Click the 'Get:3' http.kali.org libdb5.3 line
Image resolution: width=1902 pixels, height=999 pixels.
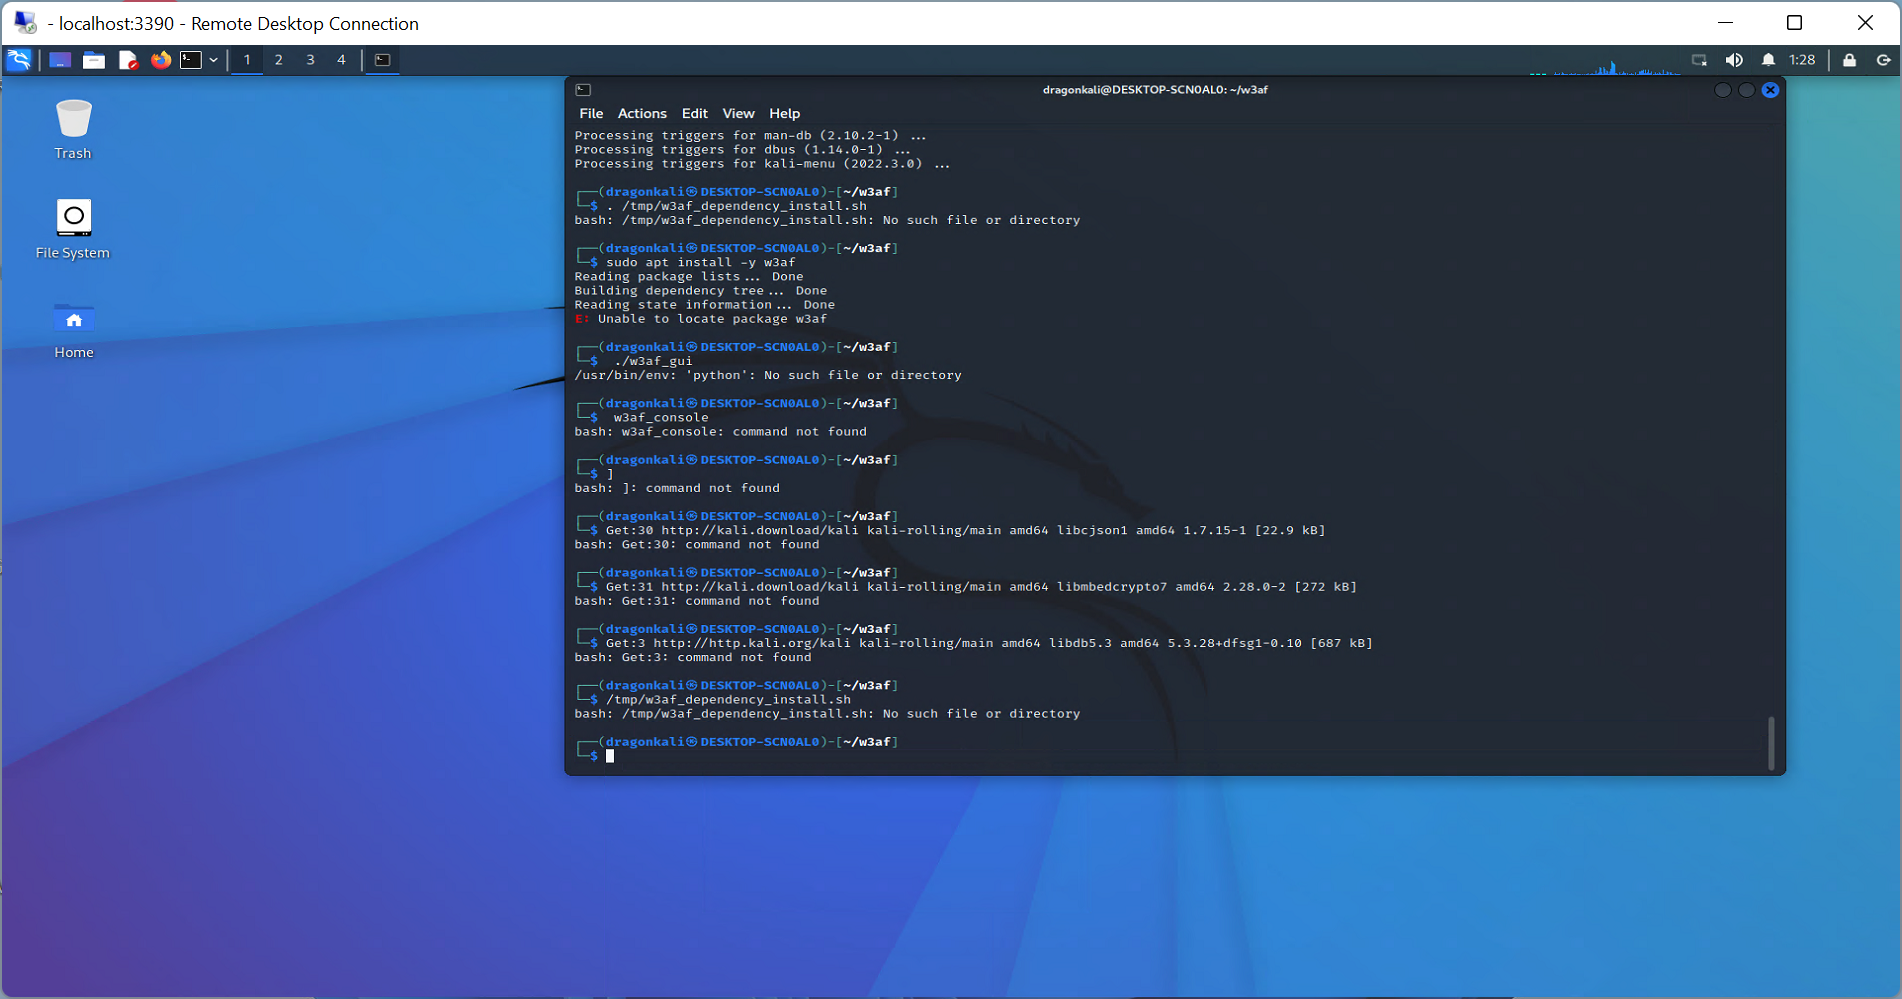tap(989, 643)
